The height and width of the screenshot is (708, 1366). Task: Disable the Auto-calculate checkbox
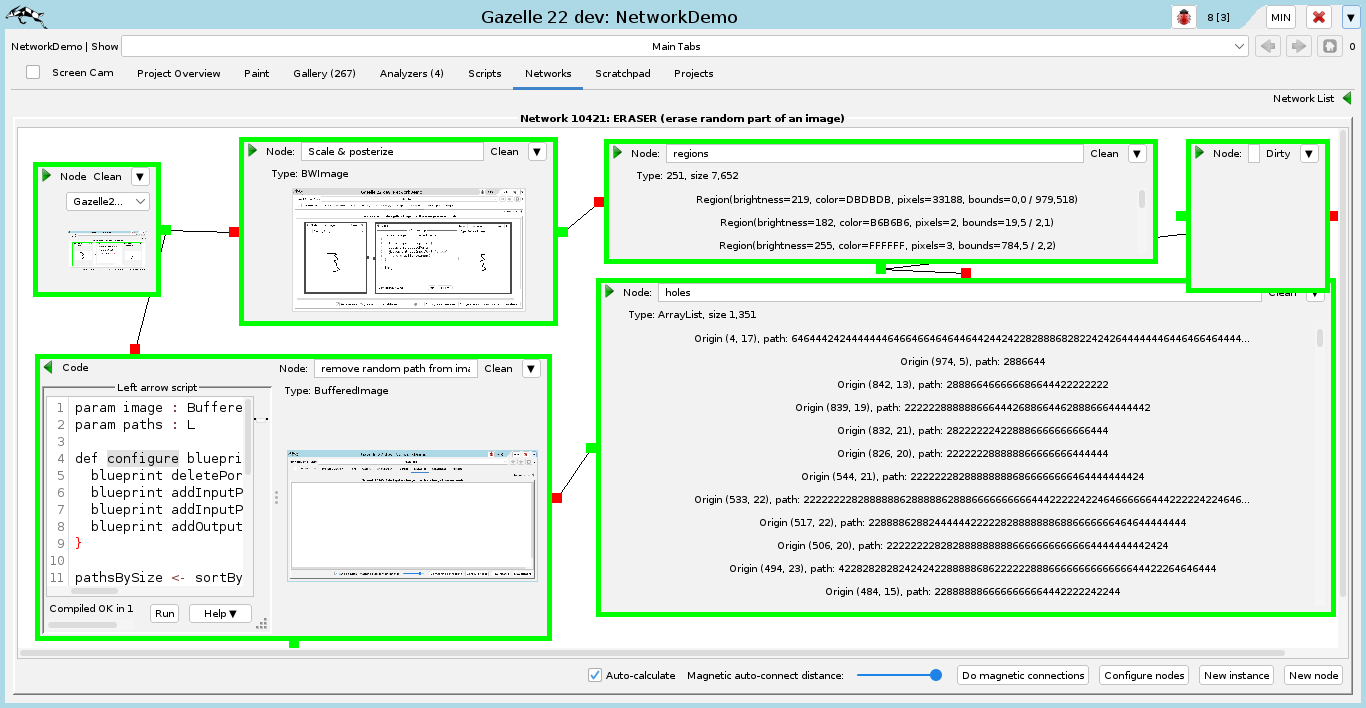coord(595,675)
